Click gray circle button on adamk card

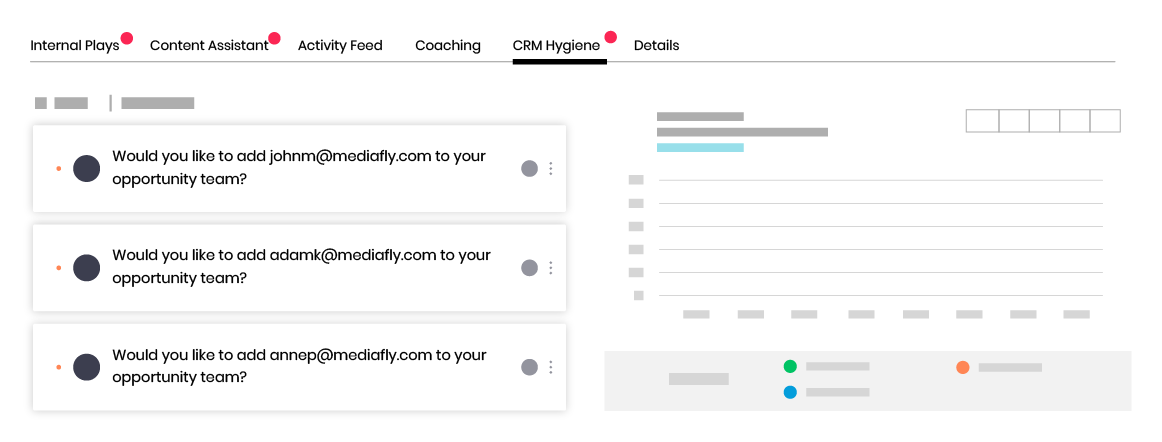click(529, 268)
